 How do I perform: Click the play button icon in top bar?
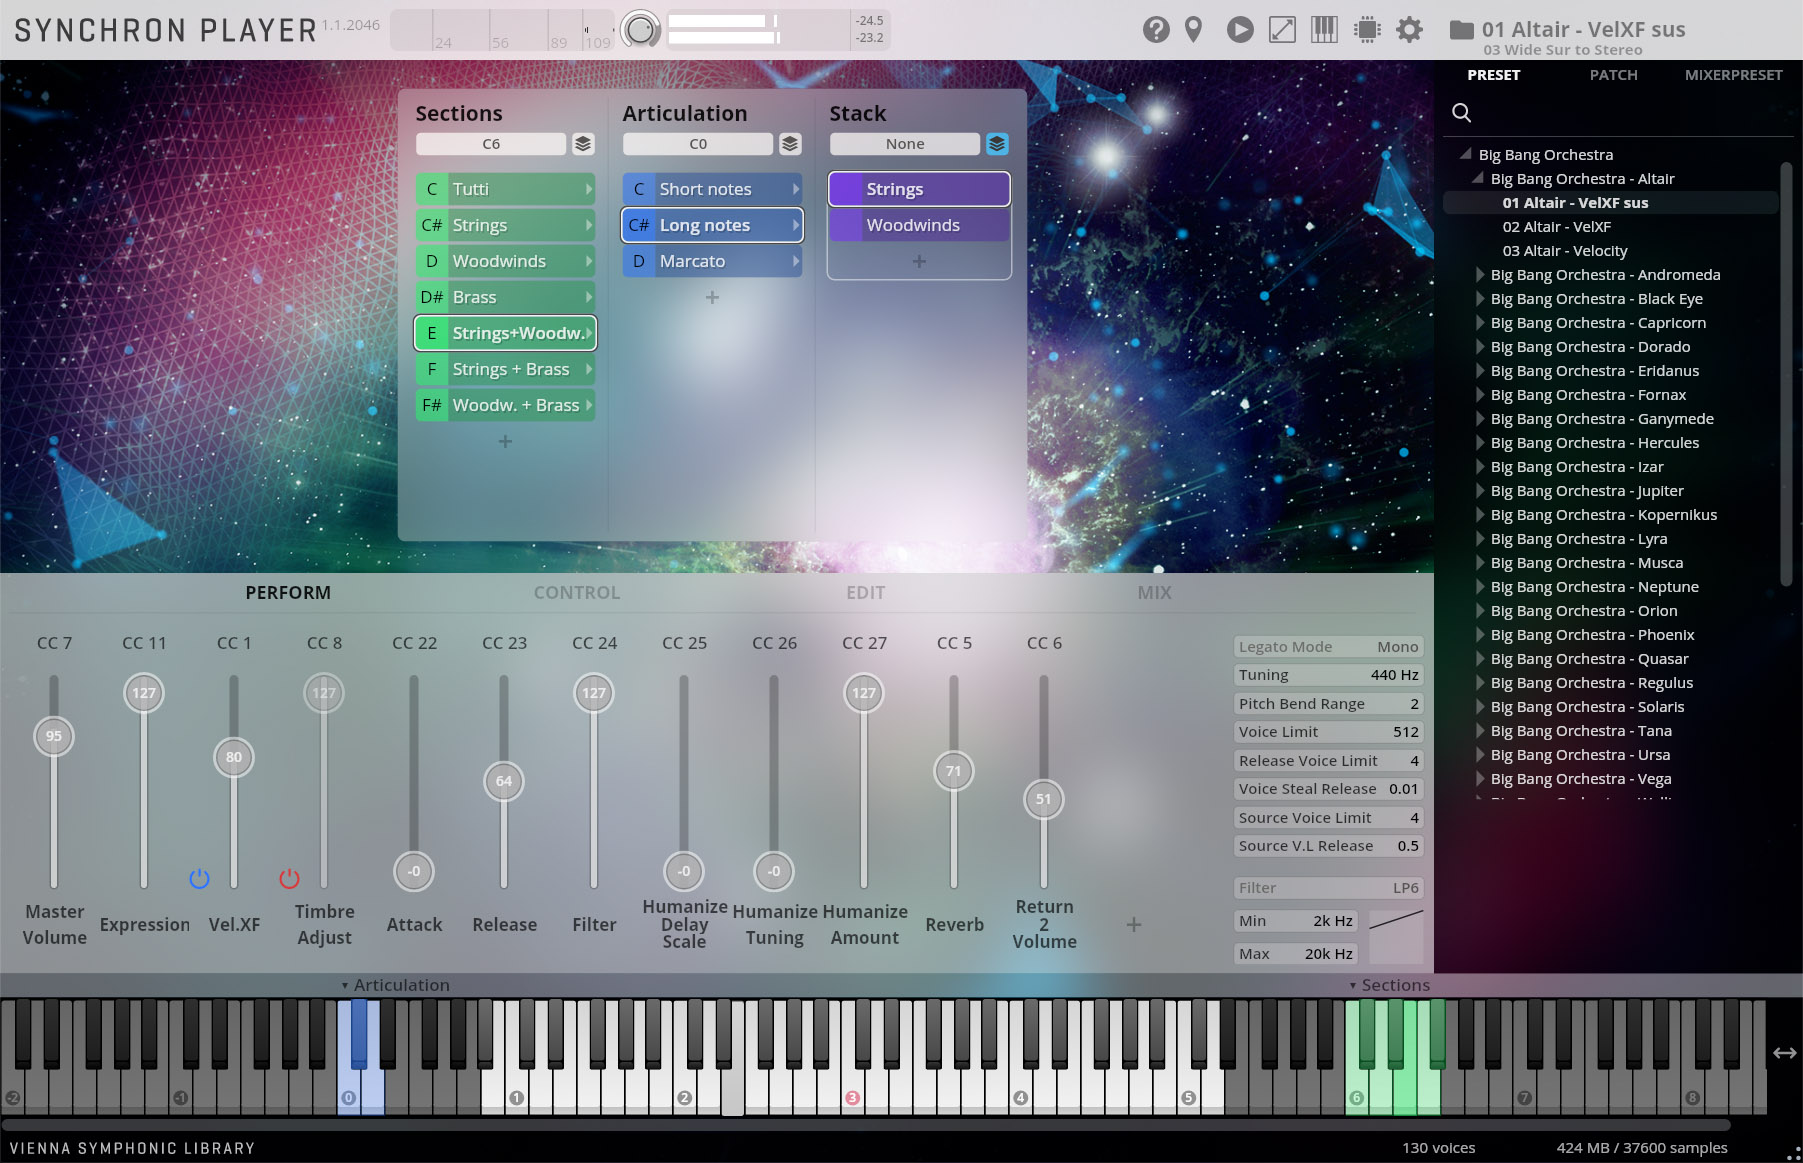pyautogui.click(x=1240, y=30)
